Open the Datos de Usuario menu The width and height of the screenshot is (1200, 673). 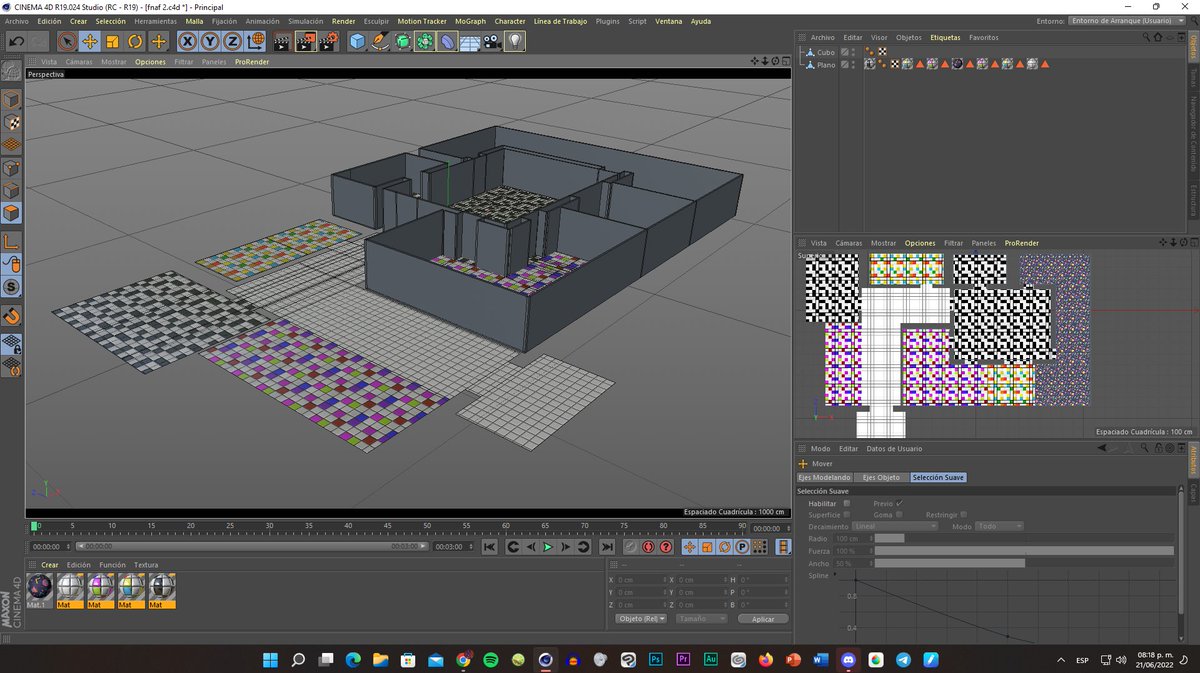[894, 449]
